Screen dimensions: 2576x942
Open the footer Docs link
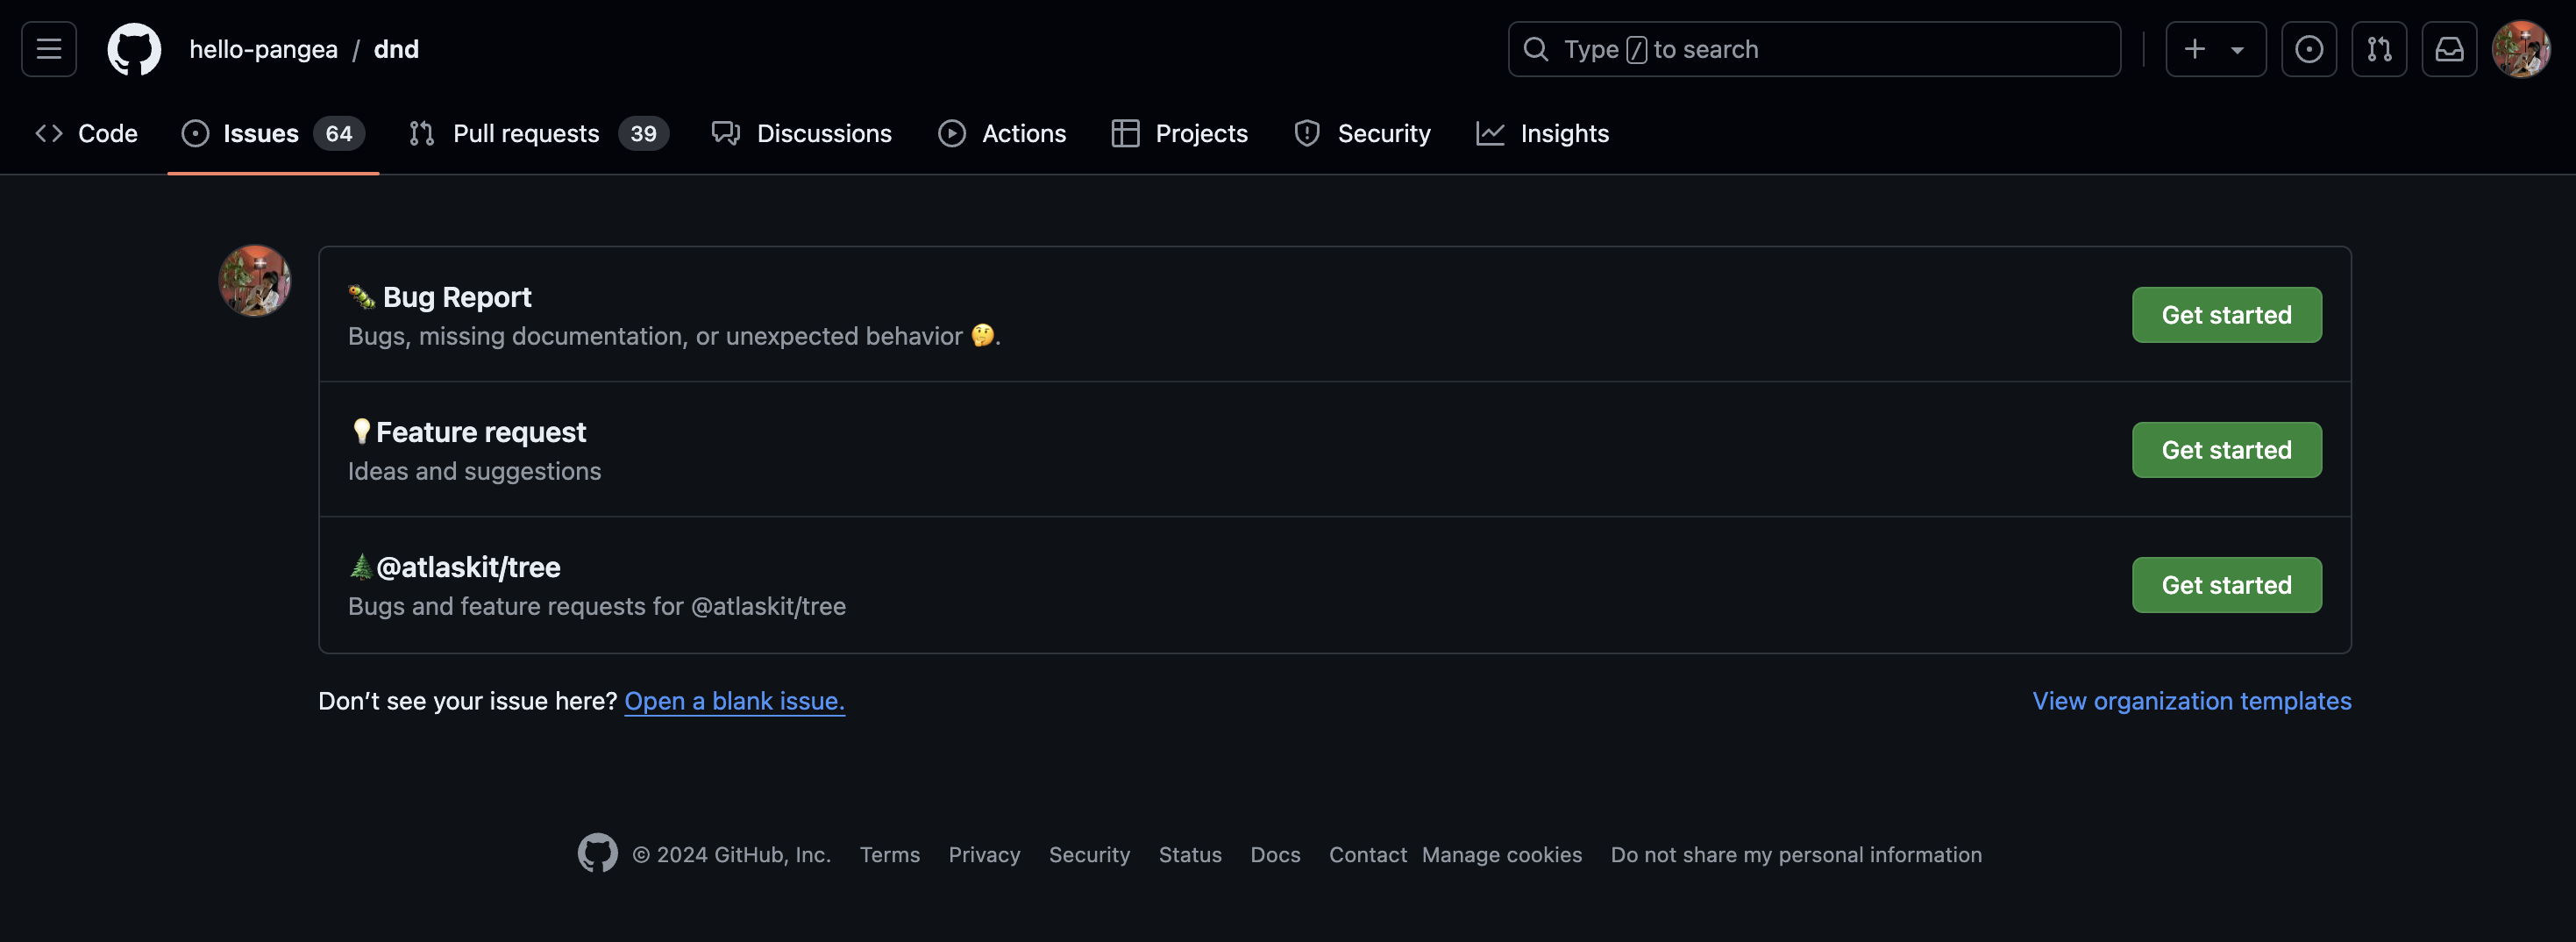click(1275, 855)
